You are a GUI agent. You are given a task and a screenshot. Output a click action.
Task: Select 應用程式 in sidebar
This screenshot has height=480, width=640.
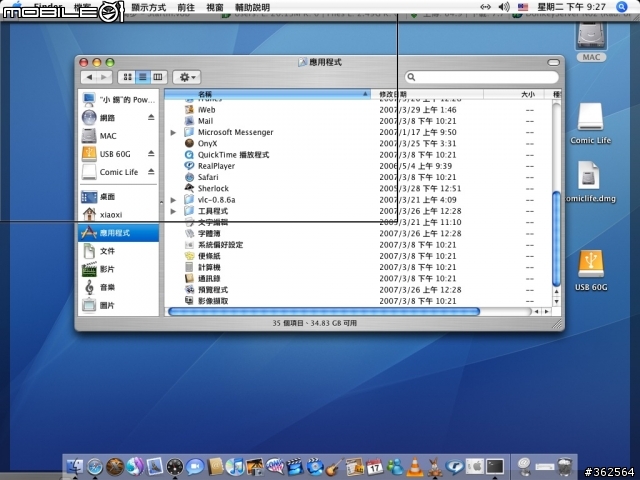pyautogui.click(x=118, y=233)
